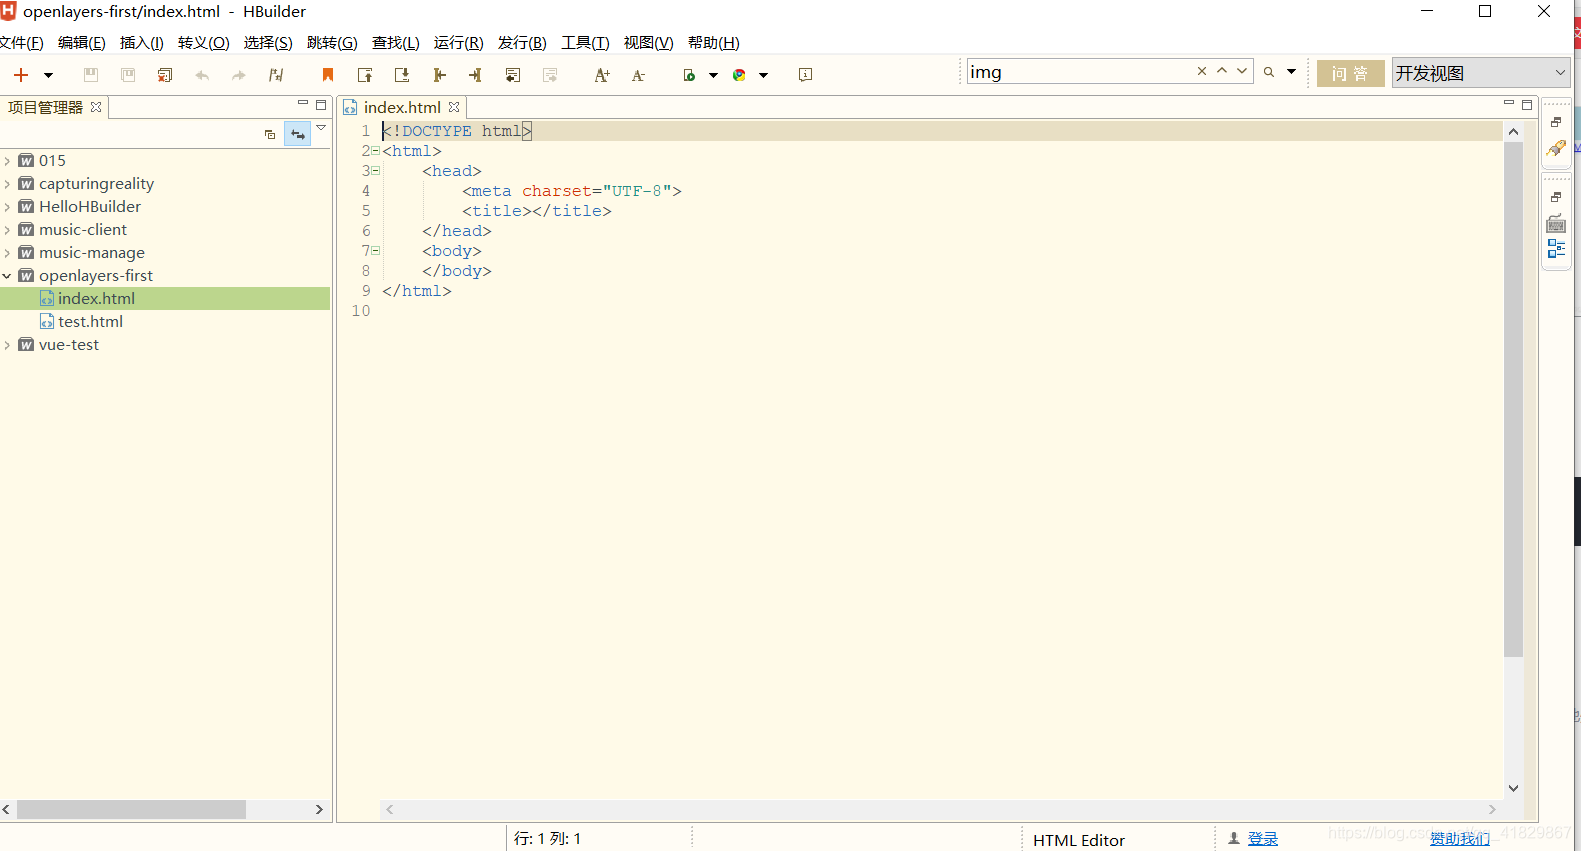Close the 项目管理器 panel tab
1581x851 pixels.
click(96, 107)
